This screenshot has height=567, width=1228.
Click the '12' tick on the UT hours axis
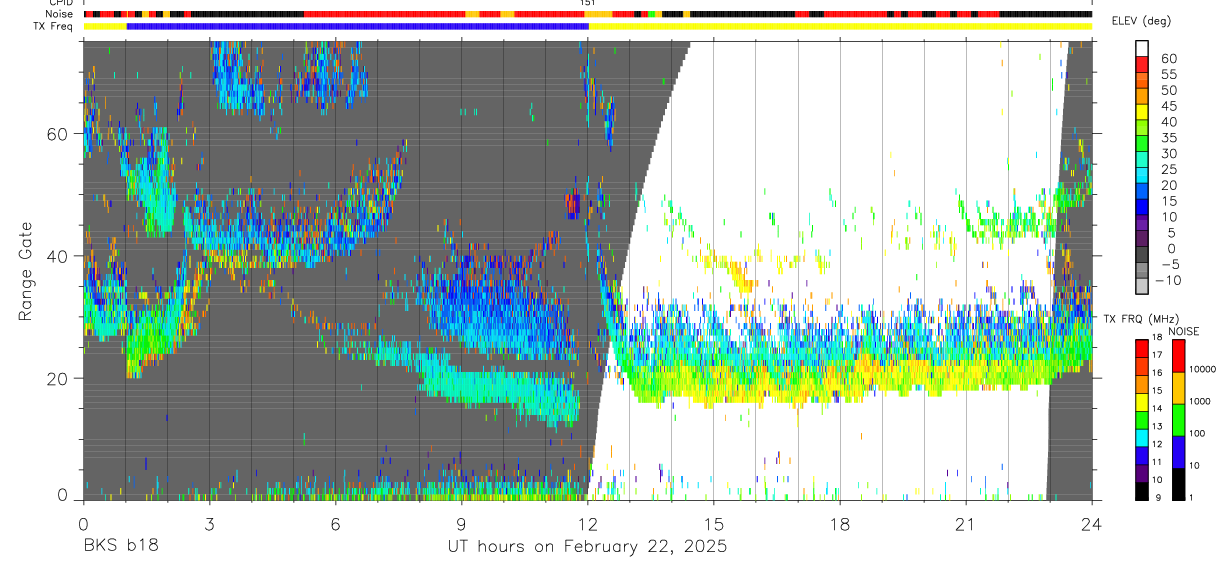pos(587,523)
